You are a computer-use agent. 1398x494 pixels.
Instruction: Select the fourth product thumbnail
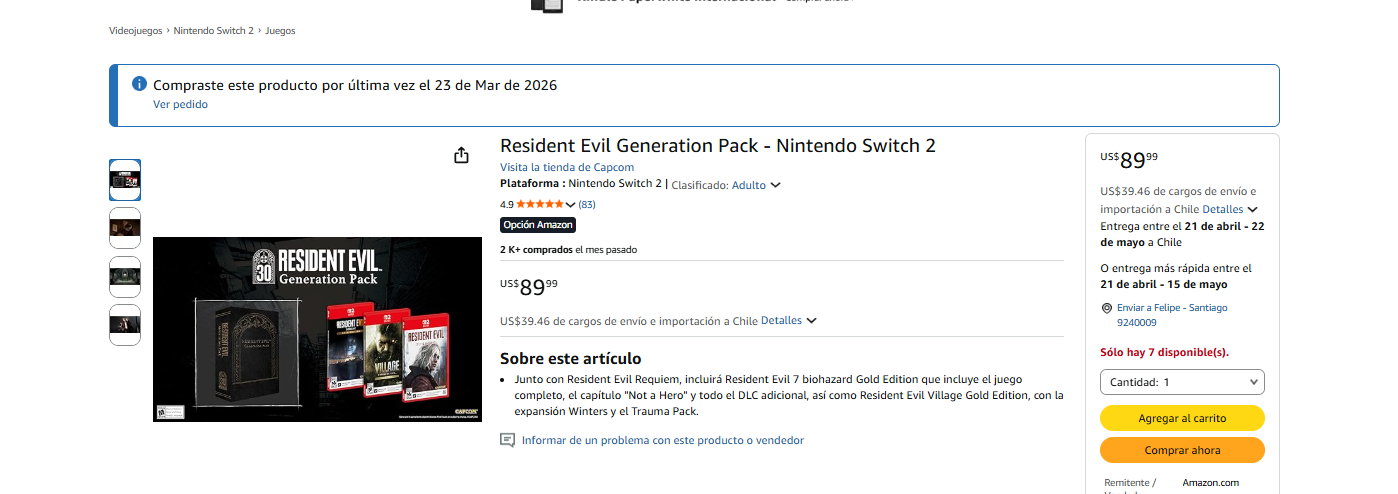(x=125, y=325)
